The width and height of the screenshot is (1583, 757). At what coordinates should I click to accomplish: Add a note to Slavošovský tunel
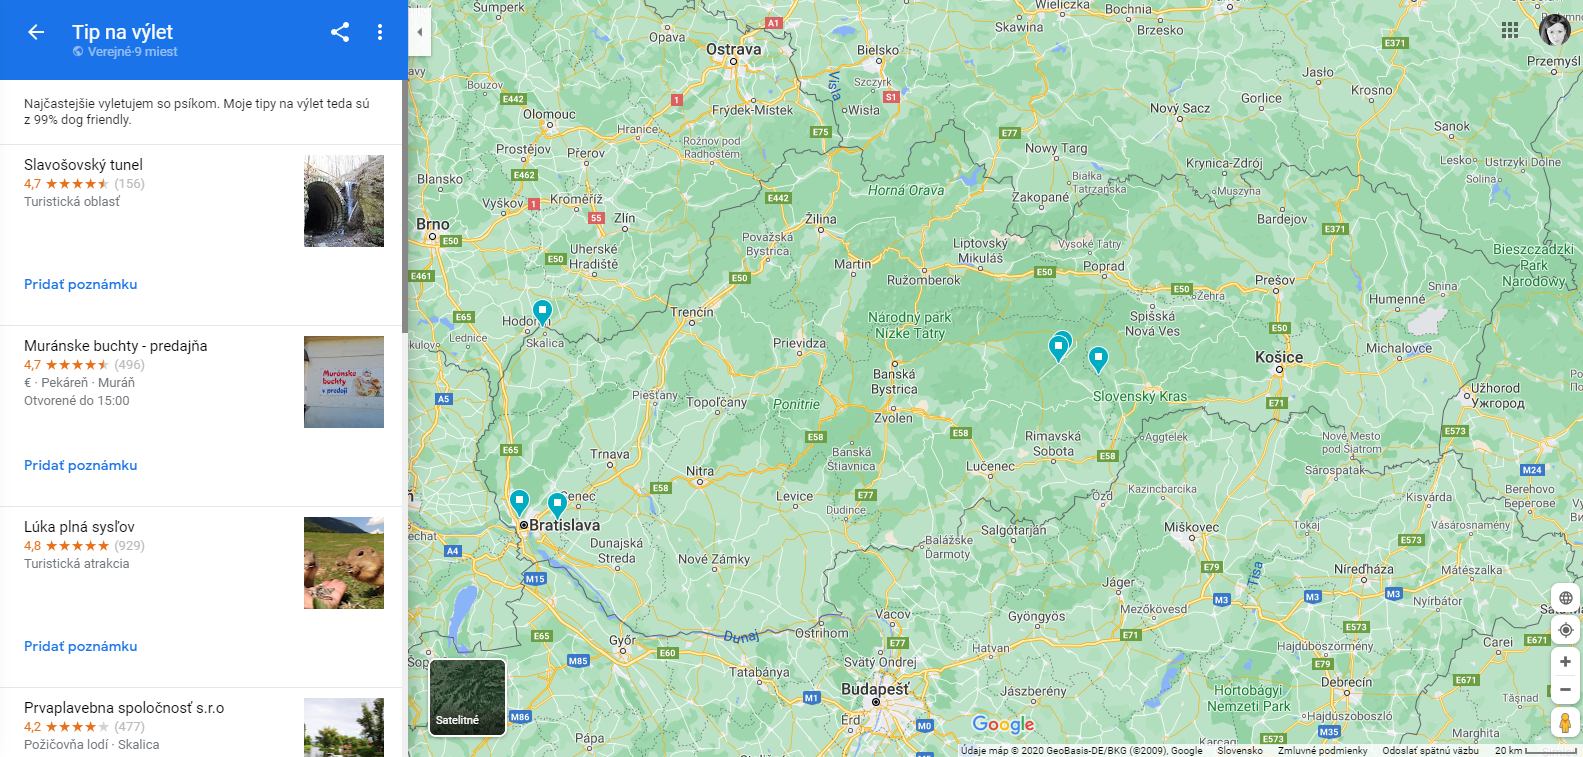coord(81,284)
